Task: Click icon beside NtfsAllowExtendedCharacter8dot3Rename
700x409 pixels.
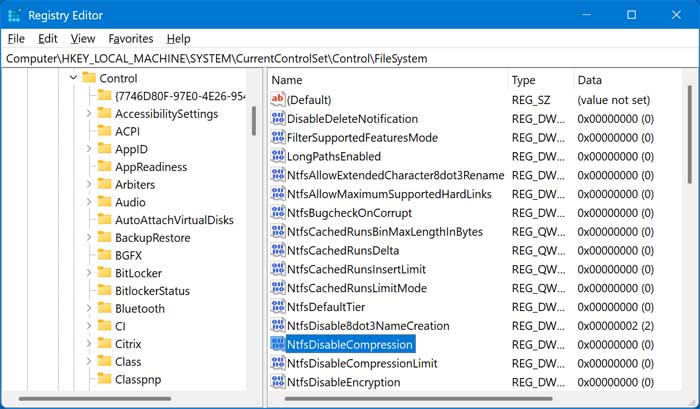Action: [x=278, y=175]
